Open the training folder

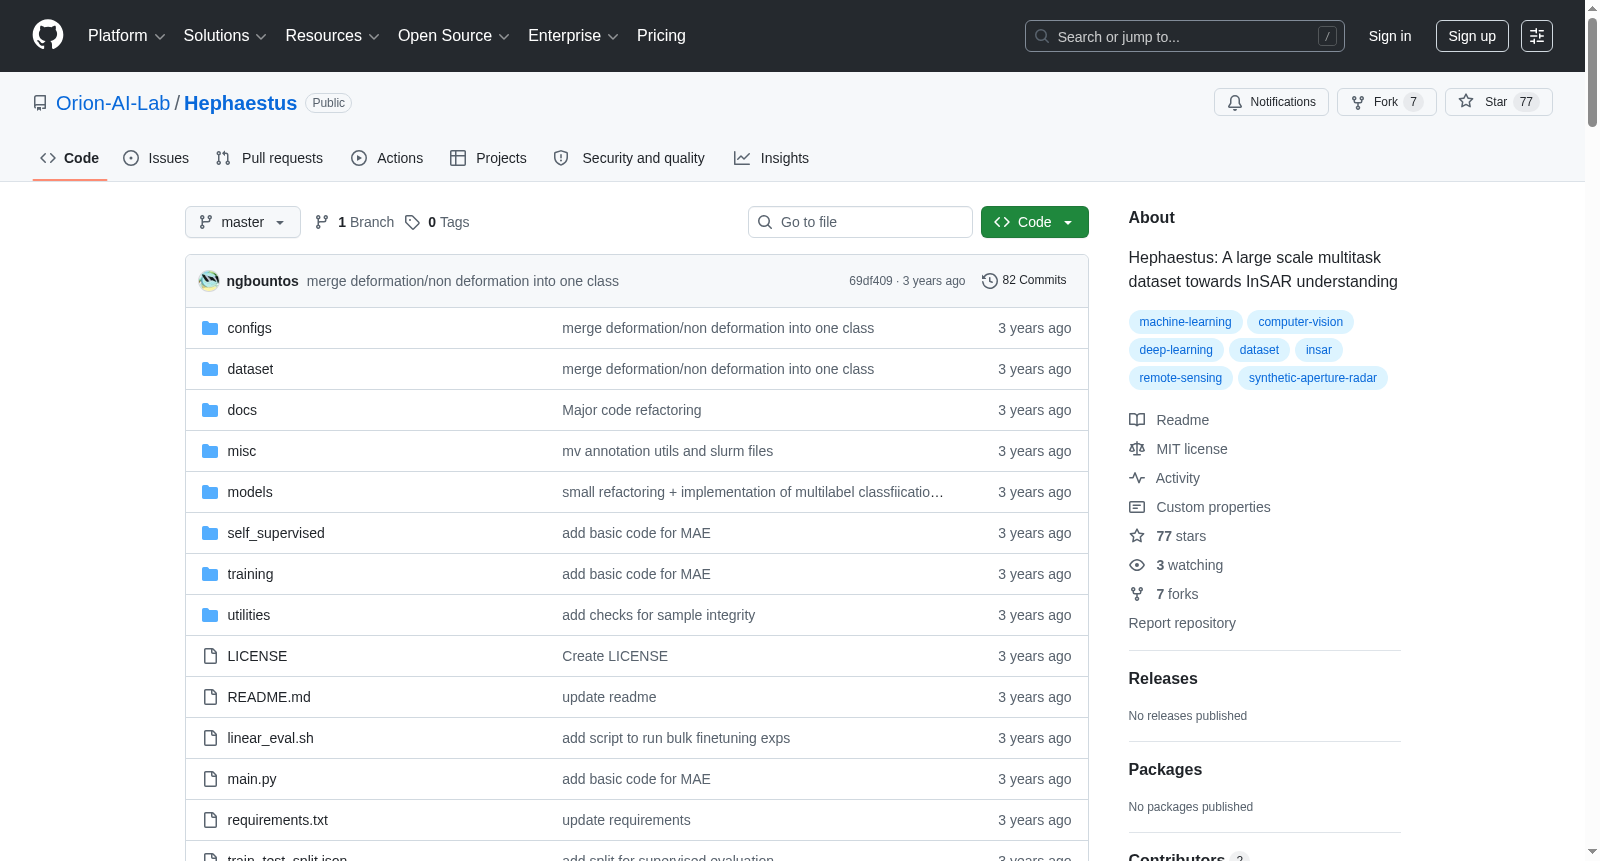coord(250,574)
